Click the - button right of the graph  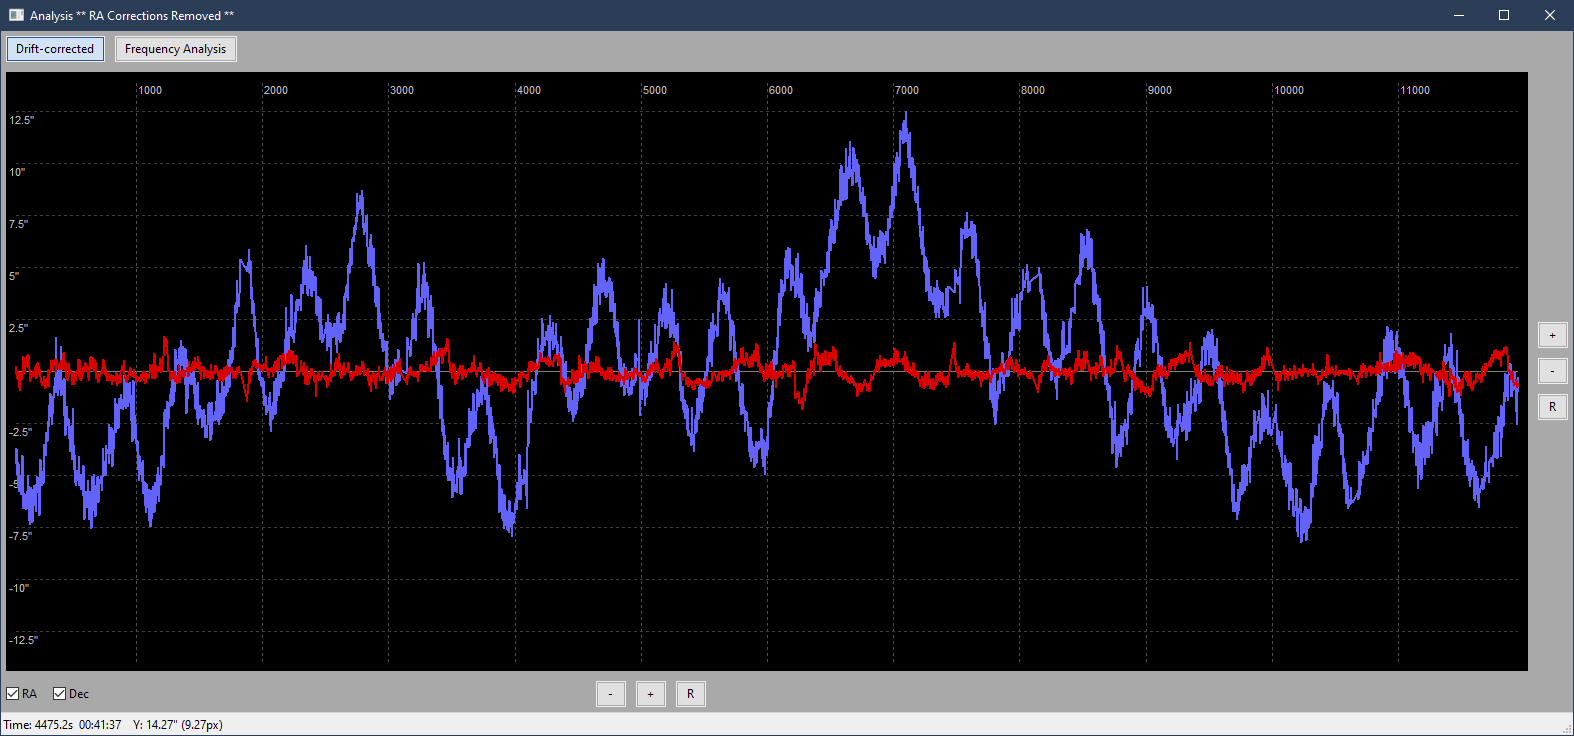click(1552, 371)
